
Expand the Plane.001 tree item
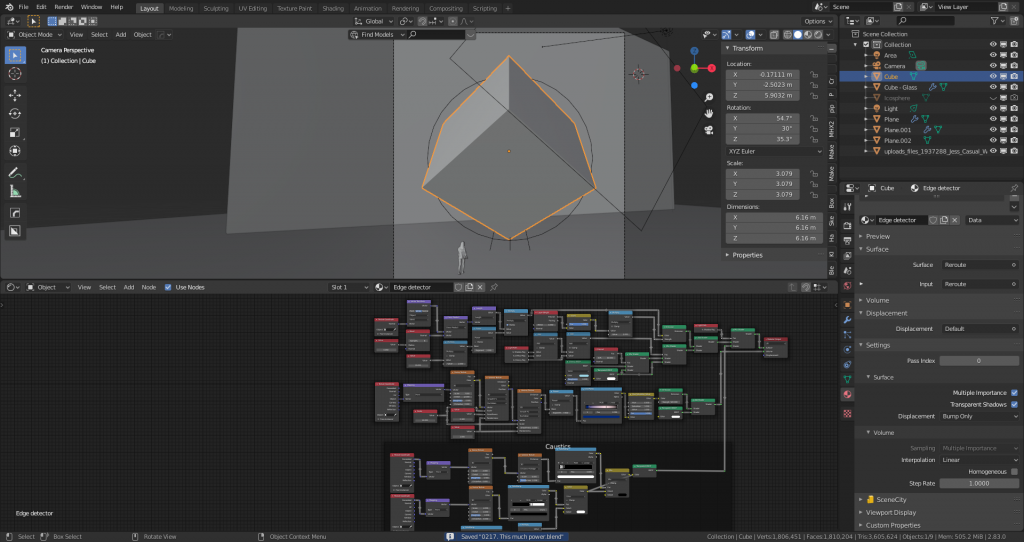(x=867, y=130)
